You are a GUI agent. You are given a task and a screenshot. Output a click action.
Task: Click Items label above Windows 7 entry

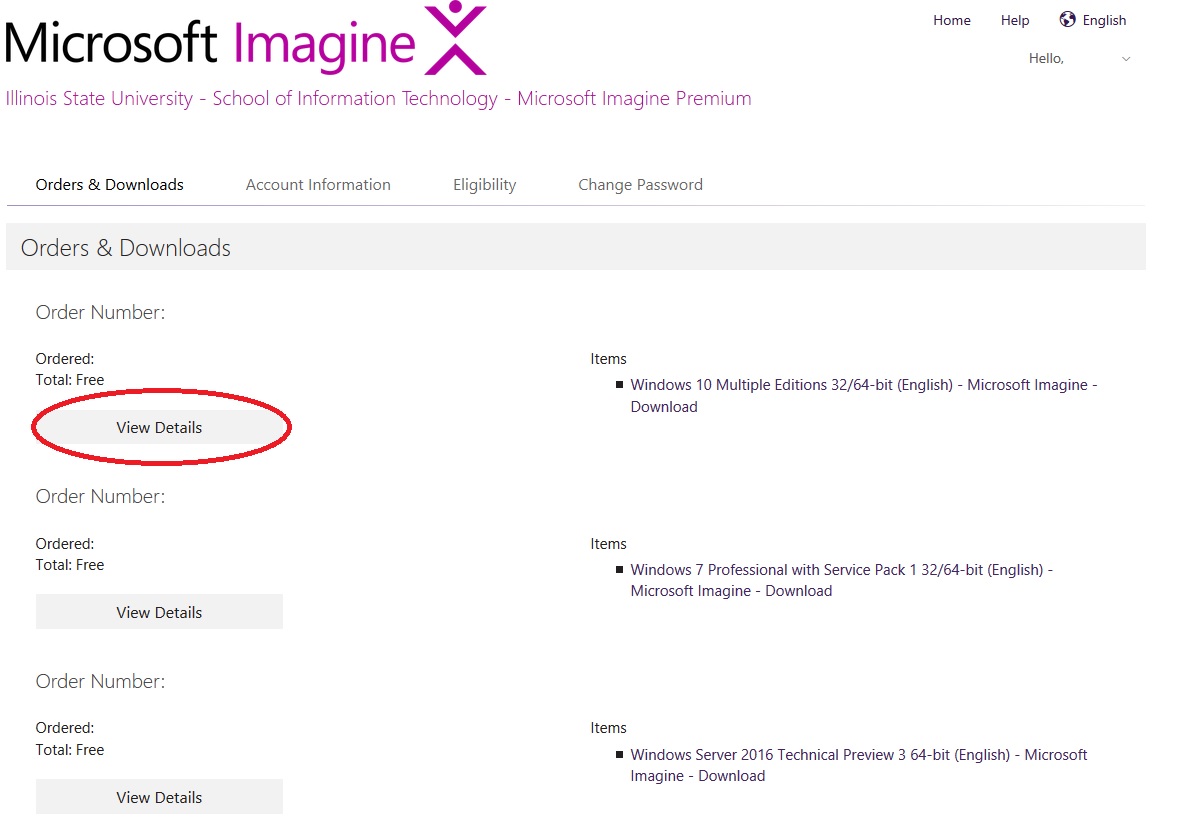[x=608, y=544]
